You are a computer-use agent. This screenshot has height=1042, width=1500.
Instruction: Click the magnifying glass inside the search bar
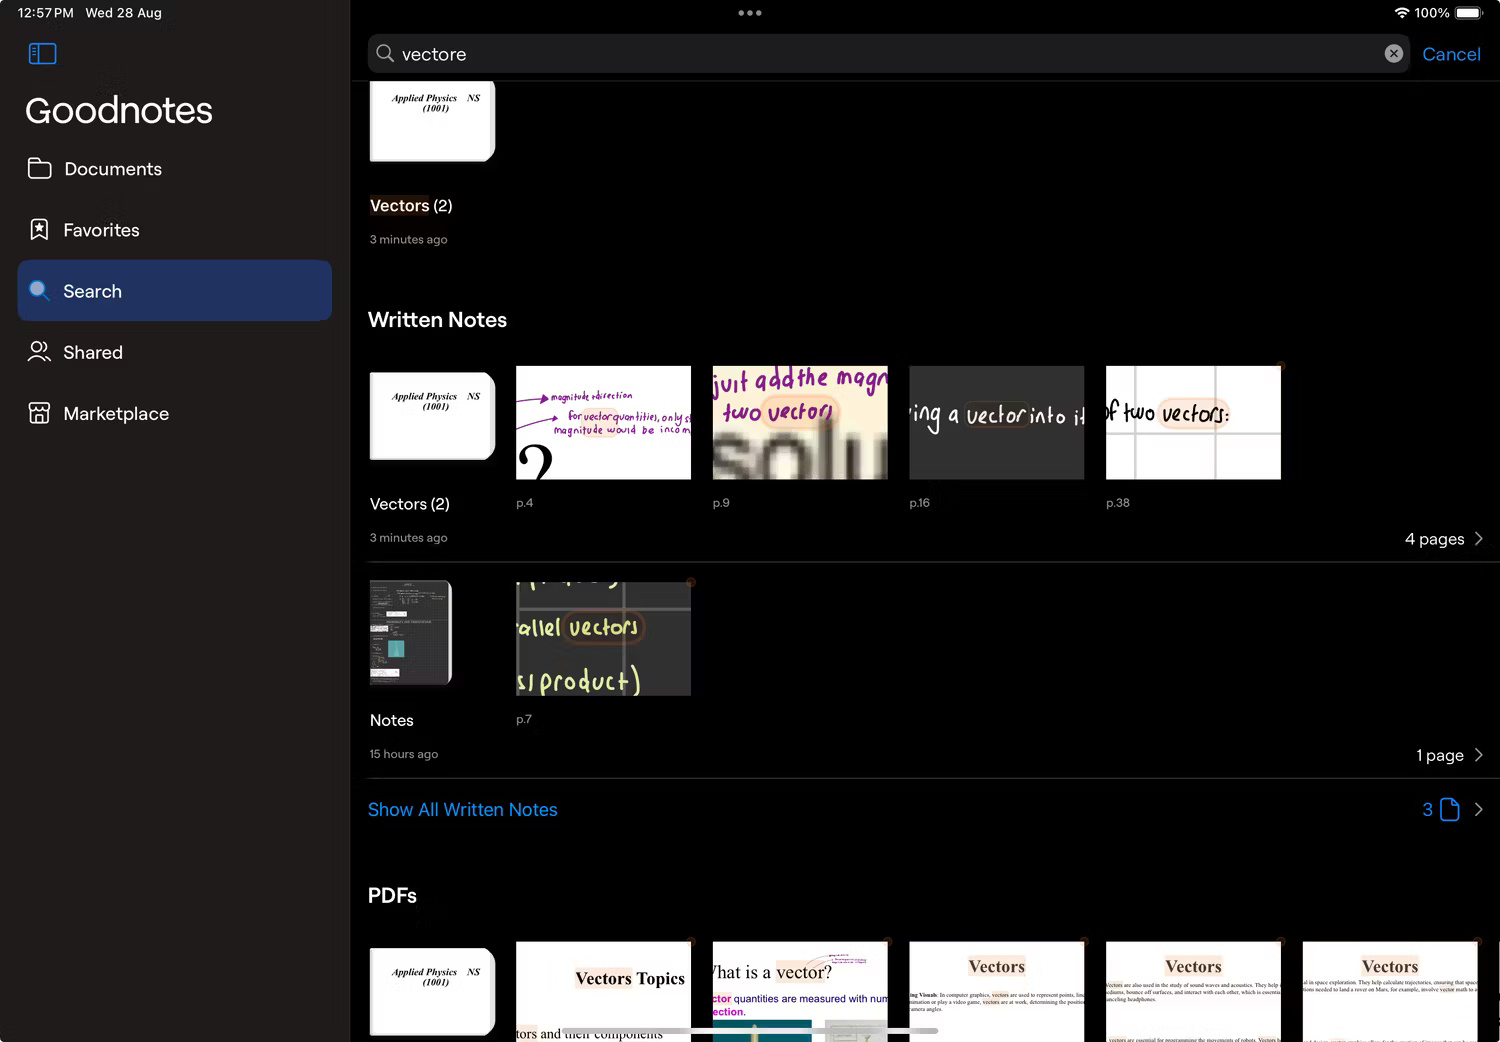(x=384, y=53)
